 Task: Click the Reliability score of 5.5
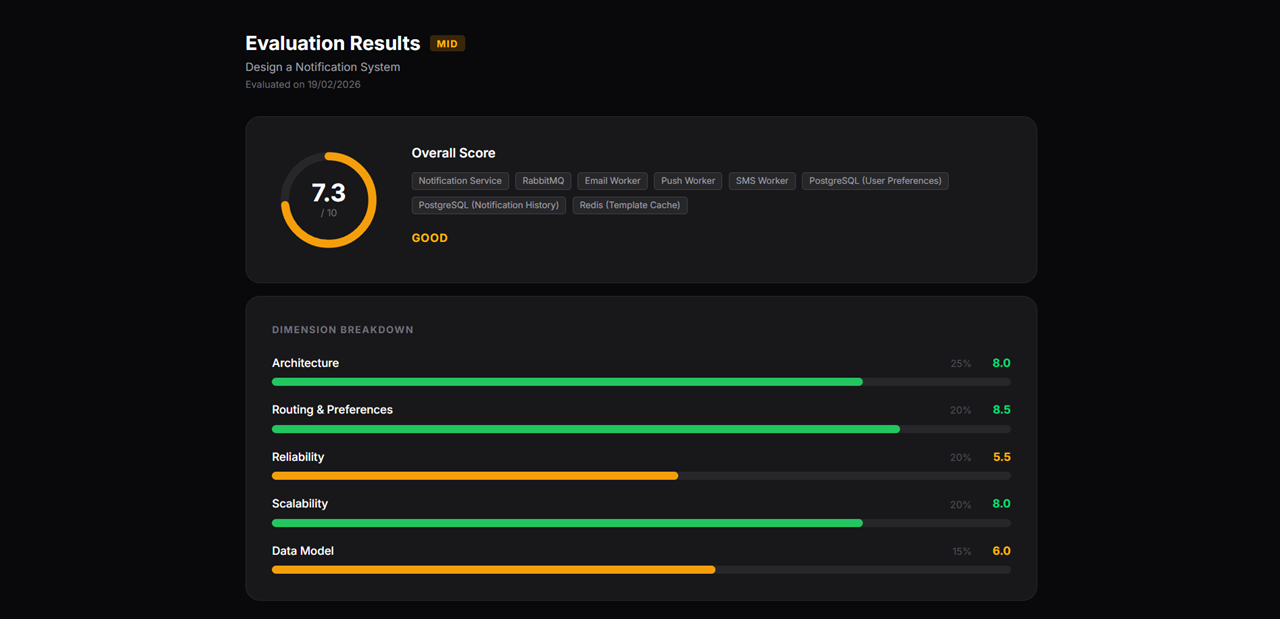[x=1001, y=456]
